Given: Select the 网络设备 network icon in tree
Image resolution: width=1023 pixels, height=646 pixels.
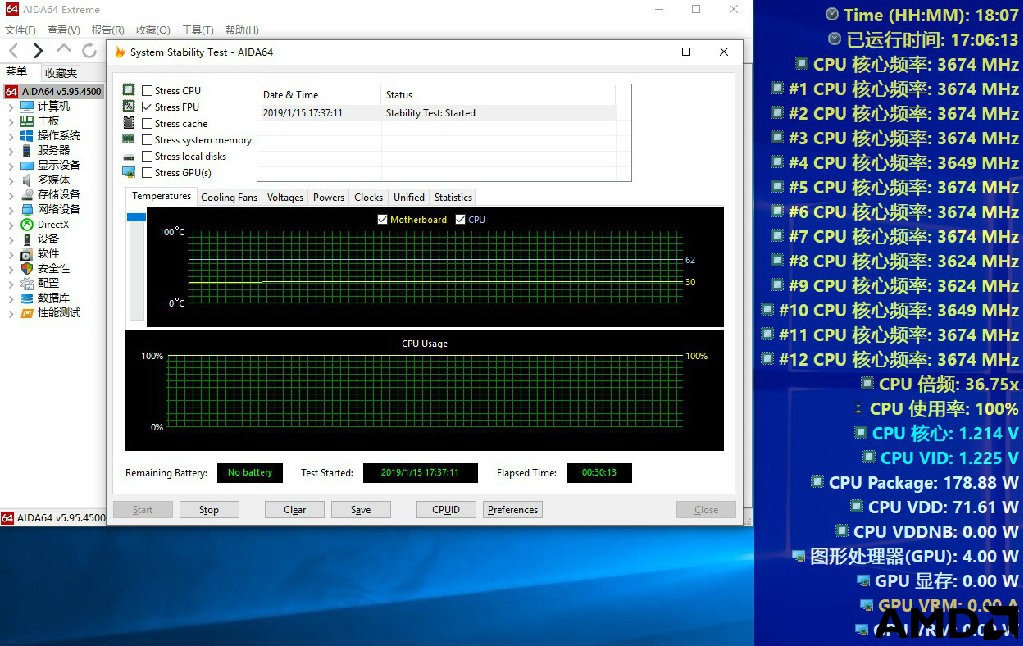Looking at the screenshot, I should (27, 209).
